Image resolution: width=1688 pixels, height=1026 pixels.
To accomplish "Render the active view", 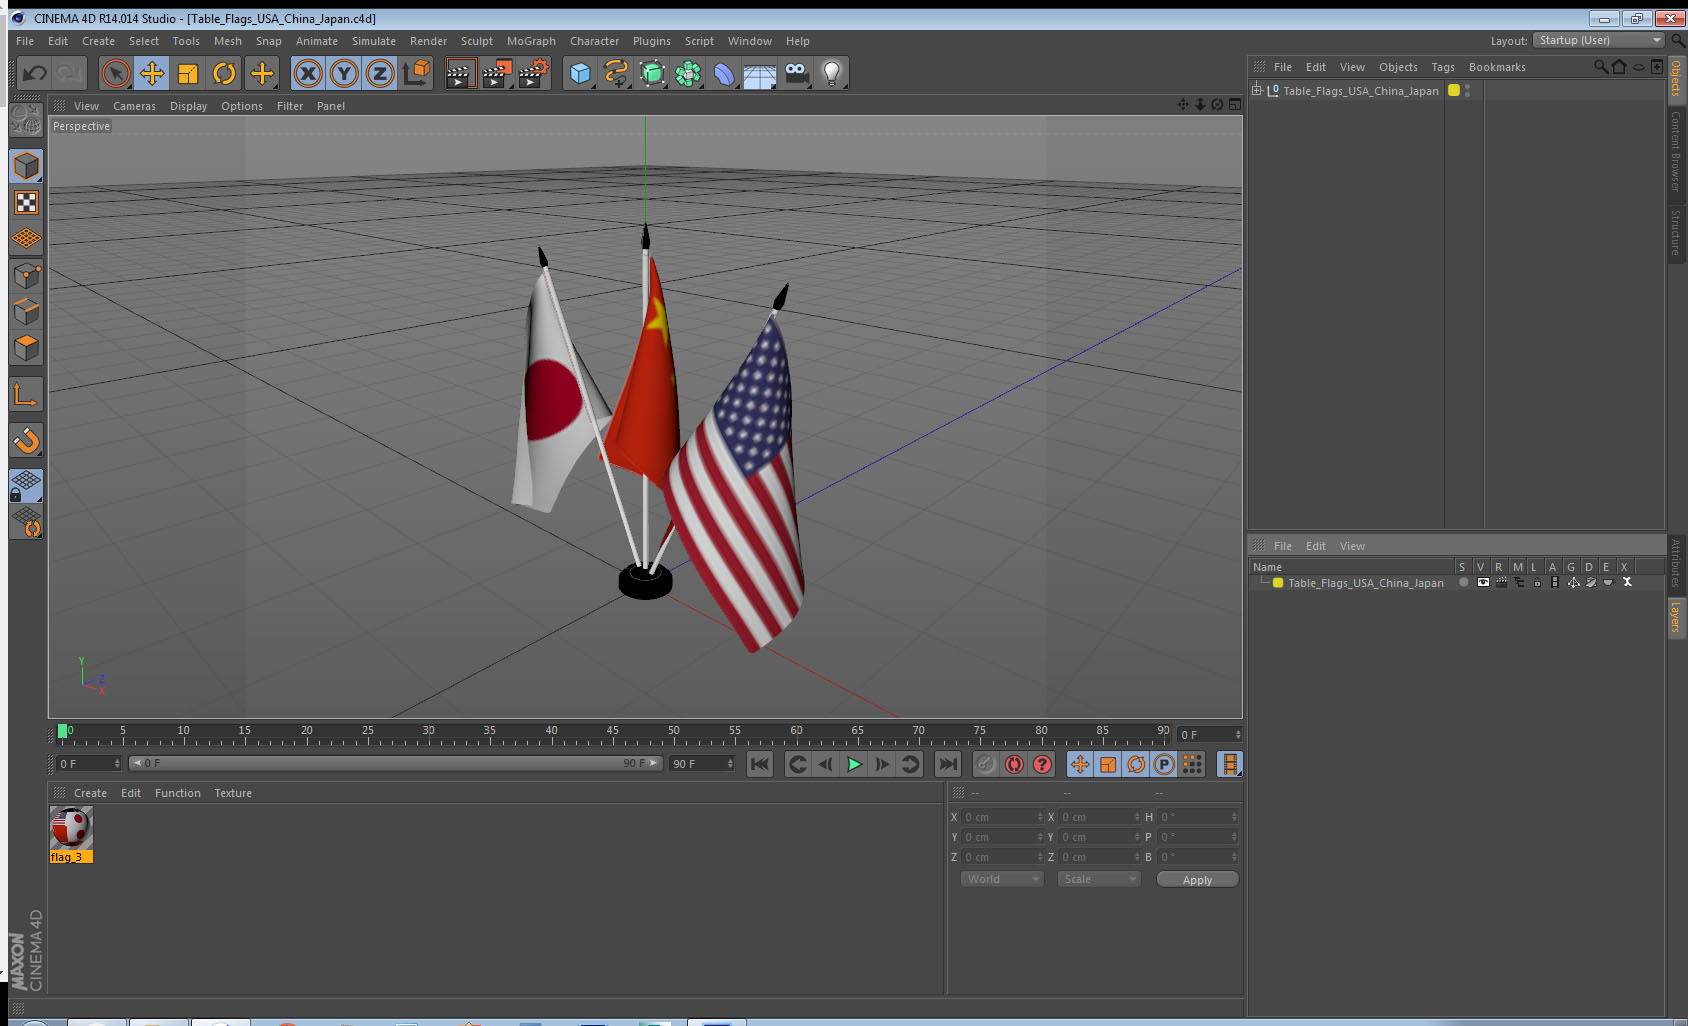I will [x=459, y=73].
